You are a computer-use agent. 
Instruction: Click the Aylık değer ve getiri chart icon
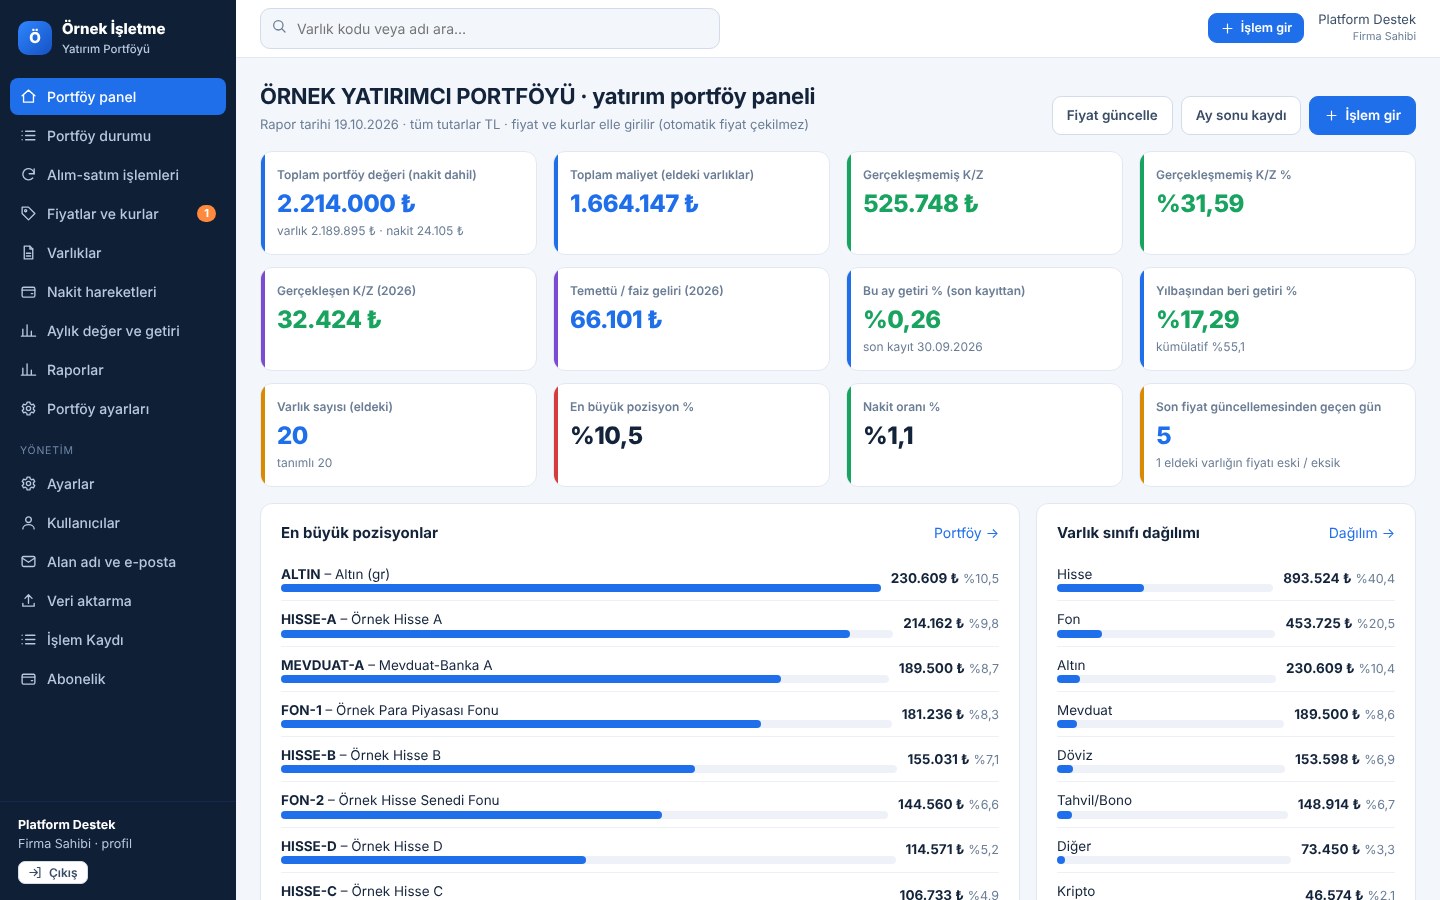(x=28, y=331)
